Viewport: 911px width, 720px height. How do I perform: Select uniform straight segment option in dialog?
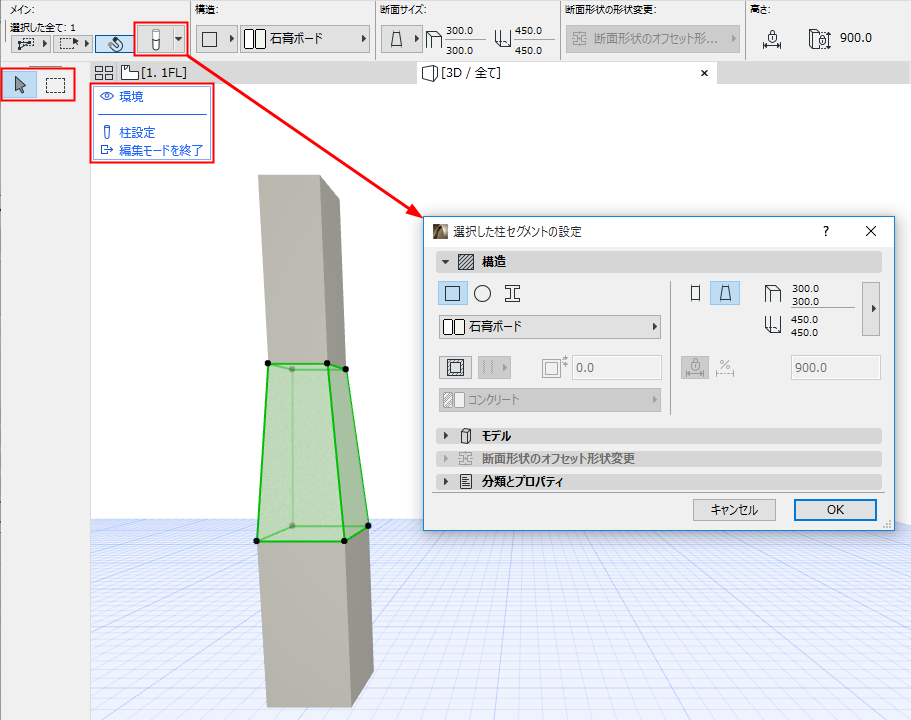pos(695,293)
